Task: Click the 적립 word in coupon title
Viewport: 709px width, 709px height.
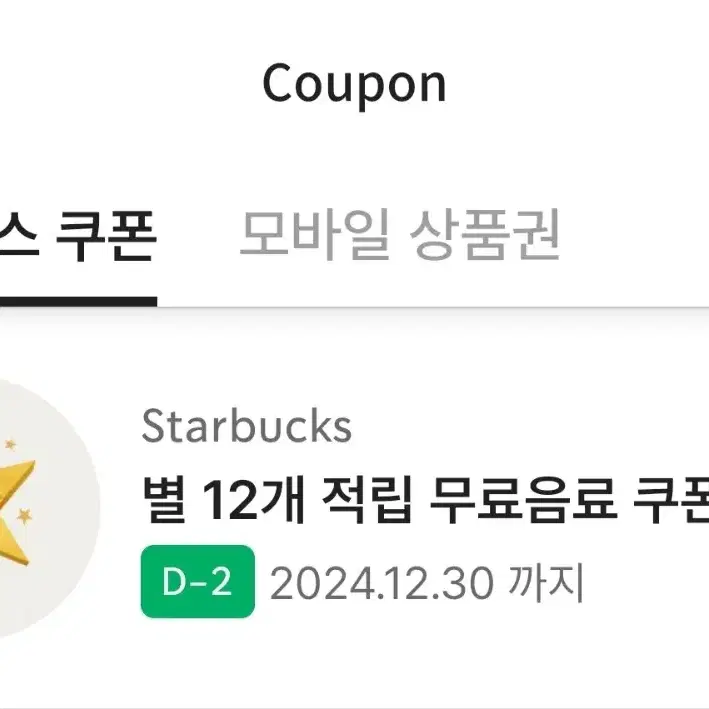Action: 367,500
